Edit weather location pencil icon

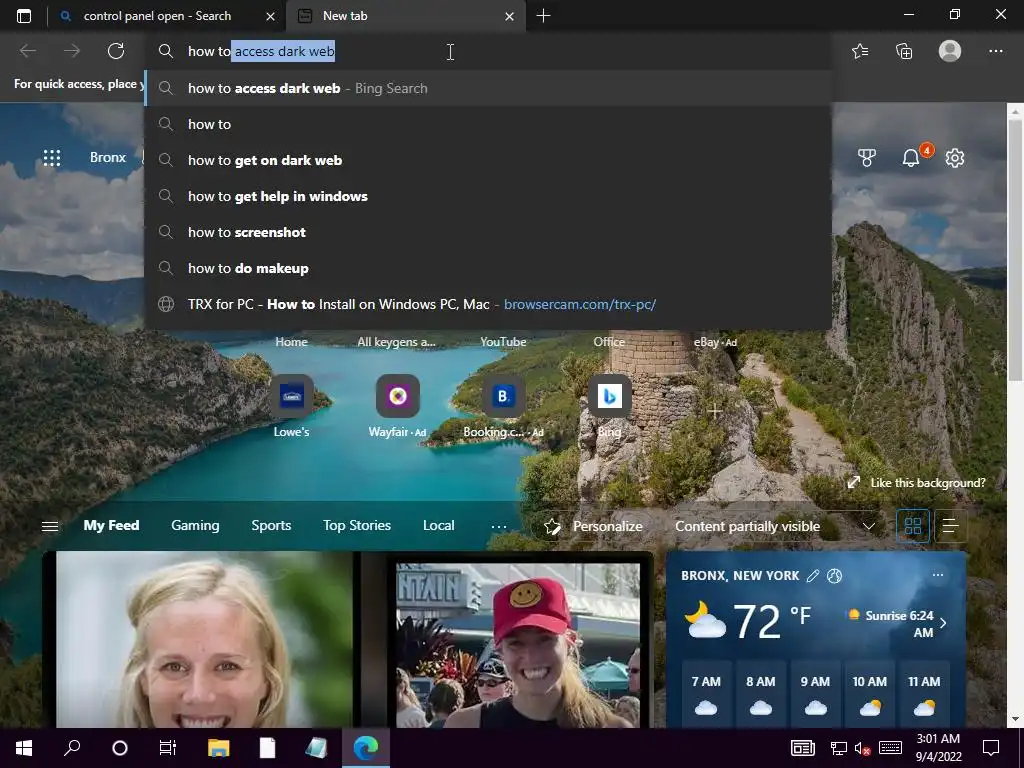[x=813, y=575]
